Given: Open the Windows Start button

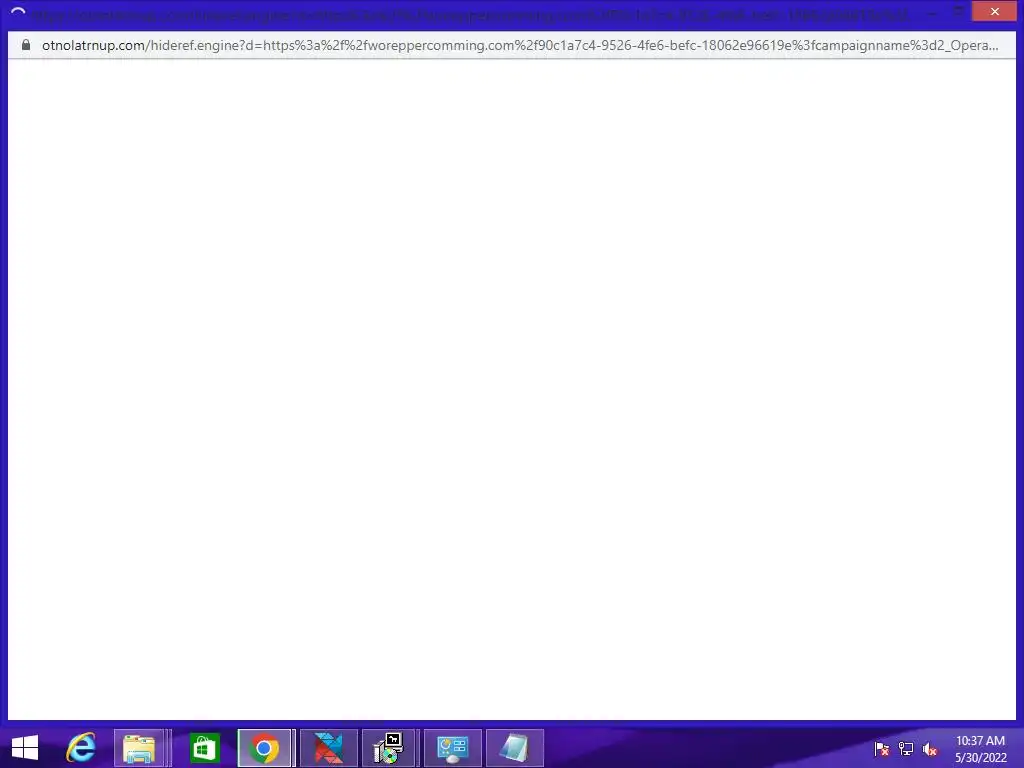Looking at the screenshot, I should pos(25,748).
